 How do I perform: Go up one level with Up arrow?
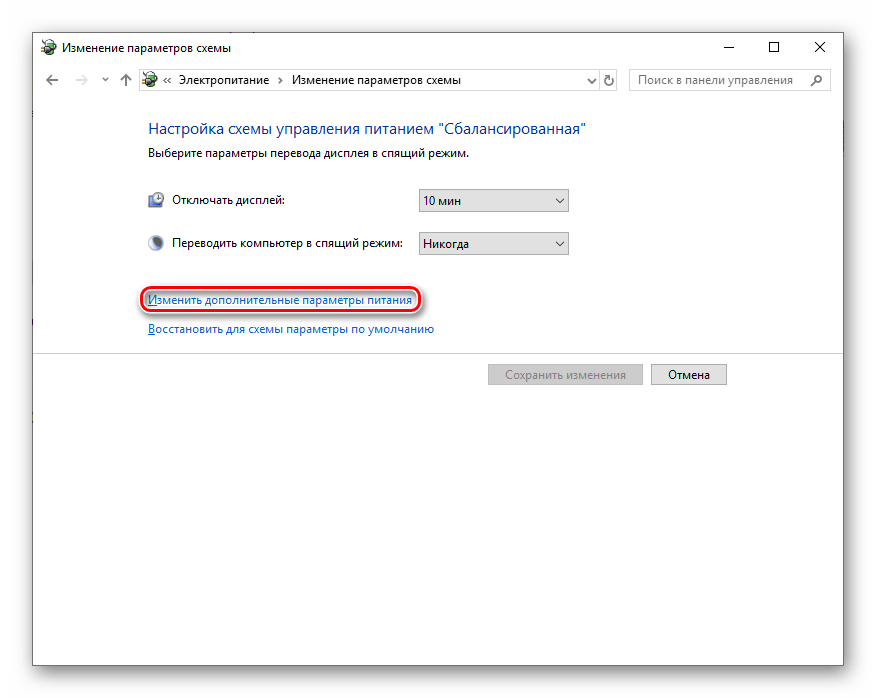[x=125, y=80]
